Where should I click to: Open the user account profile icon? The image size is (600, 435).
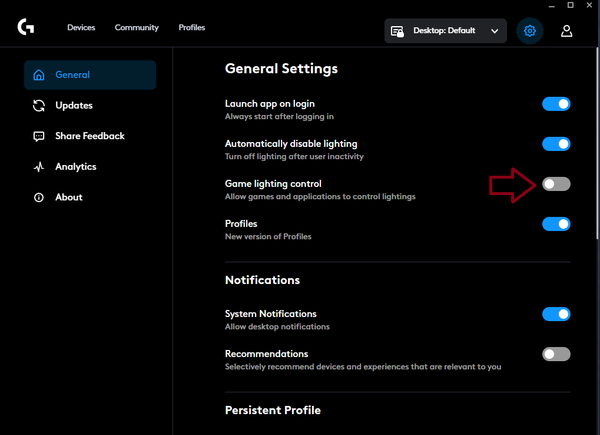click(567, 31)
